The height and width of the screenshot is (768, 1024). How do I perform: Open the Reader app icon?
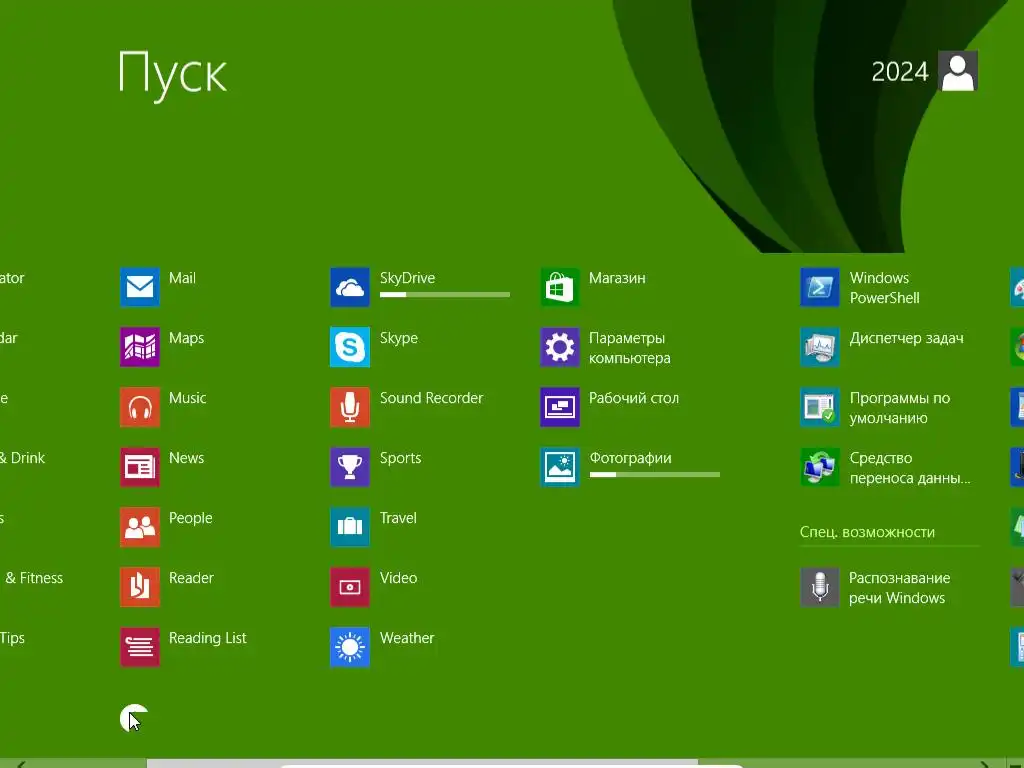click(x=140, y=587)
